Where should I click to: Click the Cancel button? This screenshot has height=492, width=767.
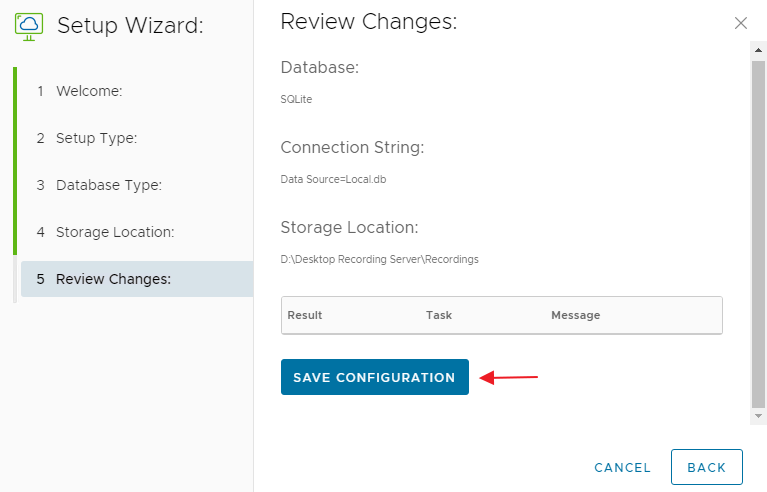(622, 467)
